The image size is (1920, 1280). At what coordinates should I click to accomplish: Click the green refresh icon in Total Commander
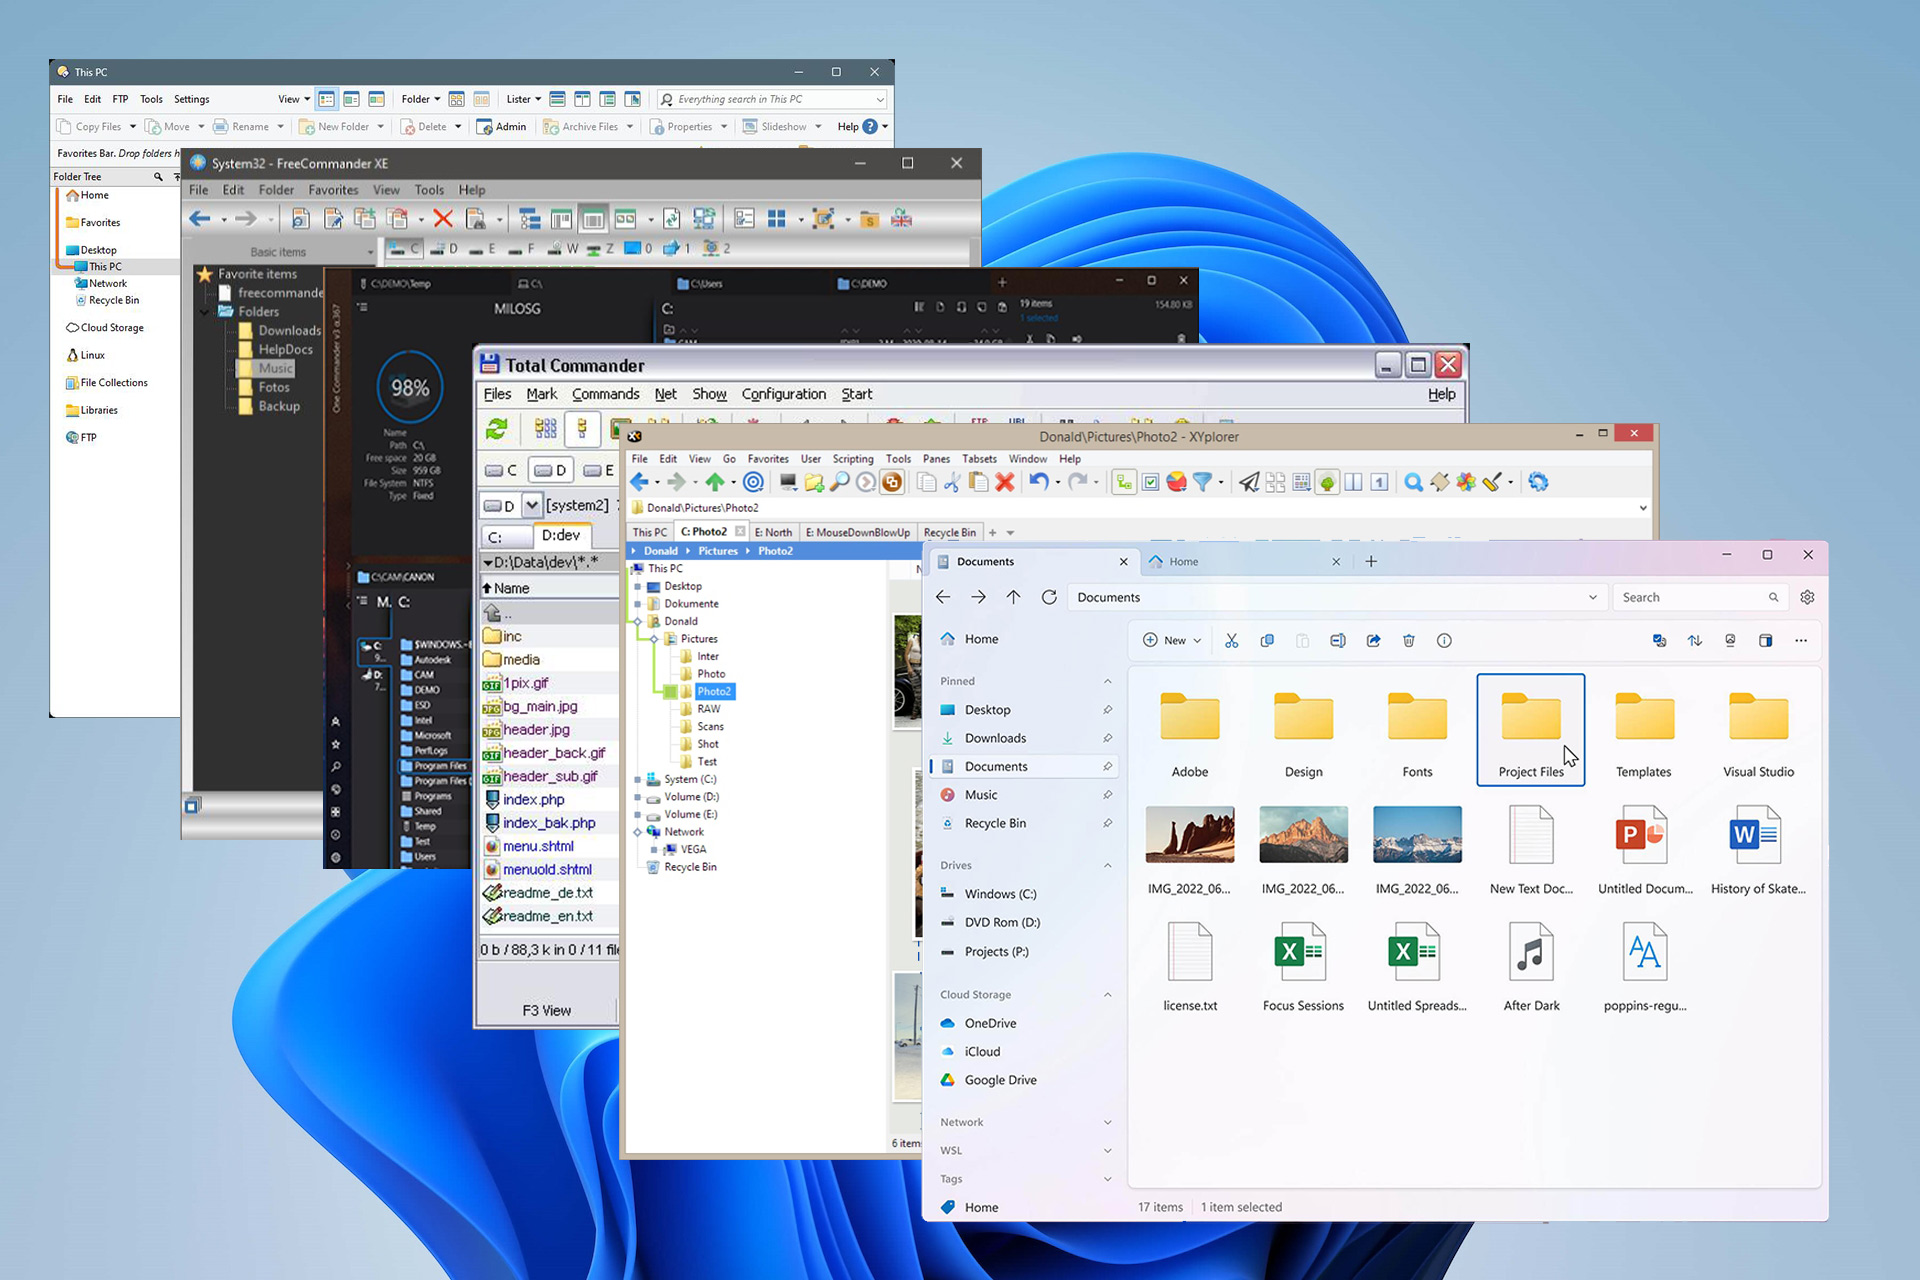(497, 429)
